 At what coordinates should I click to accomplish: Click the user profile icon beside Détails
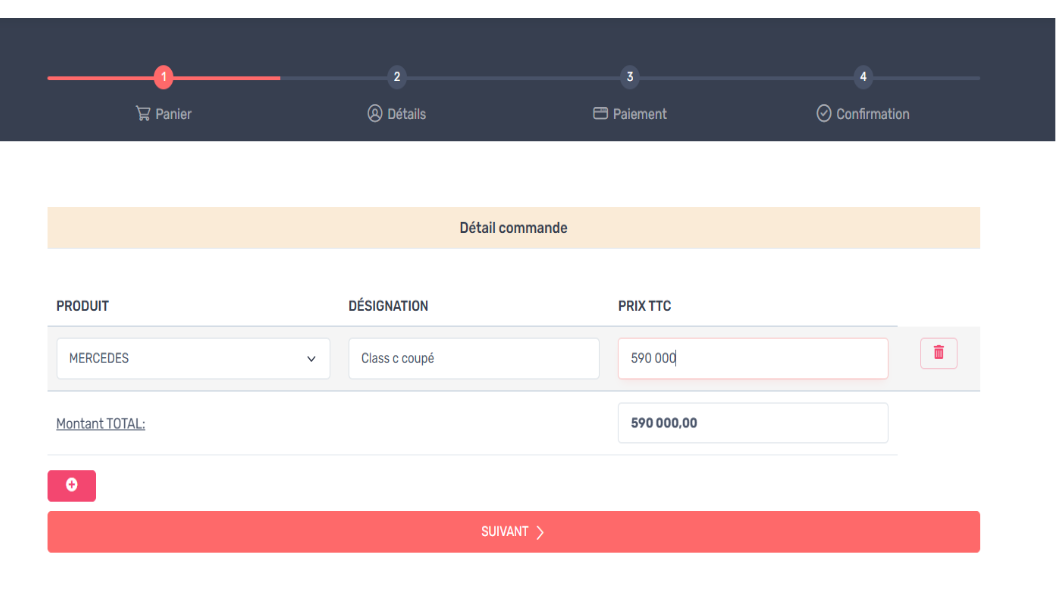[375, 113]
